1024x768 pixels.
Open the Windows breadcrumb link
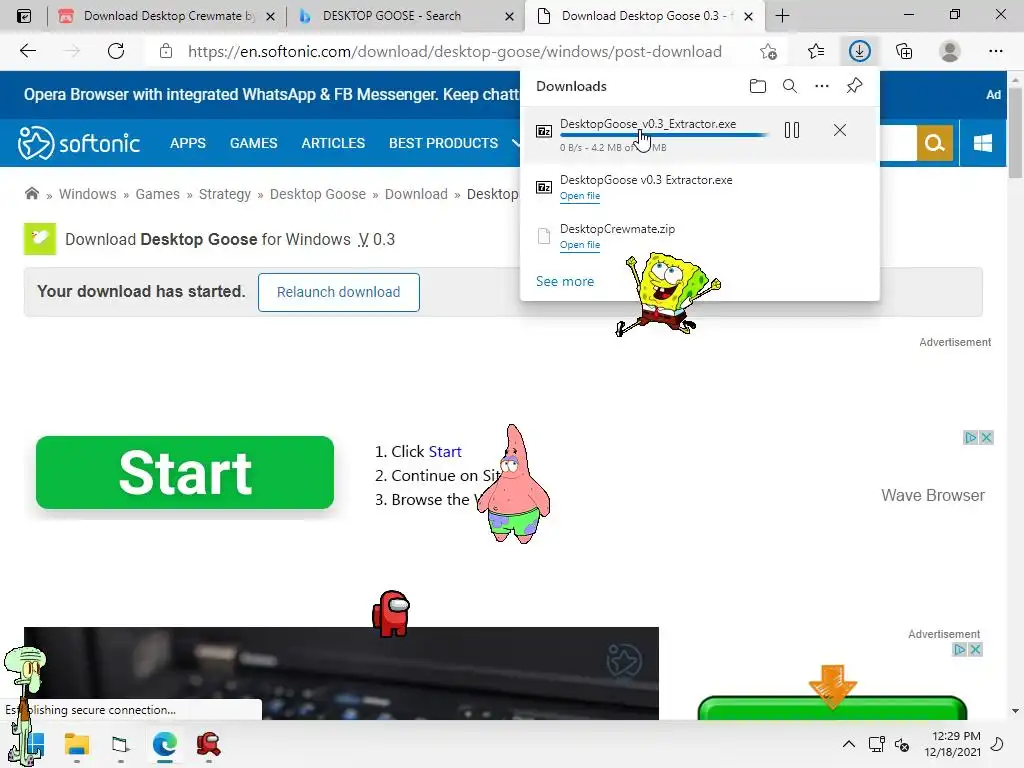(x=88, y=194)
